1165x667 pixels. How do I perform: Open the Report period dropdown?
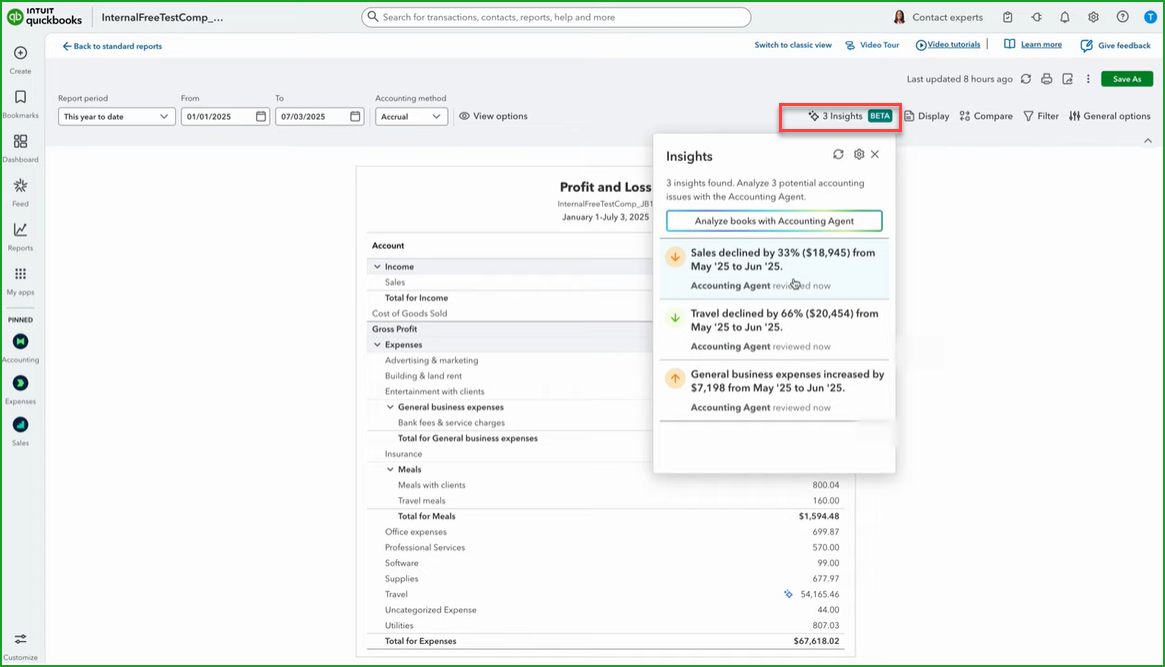click(117, 117)
